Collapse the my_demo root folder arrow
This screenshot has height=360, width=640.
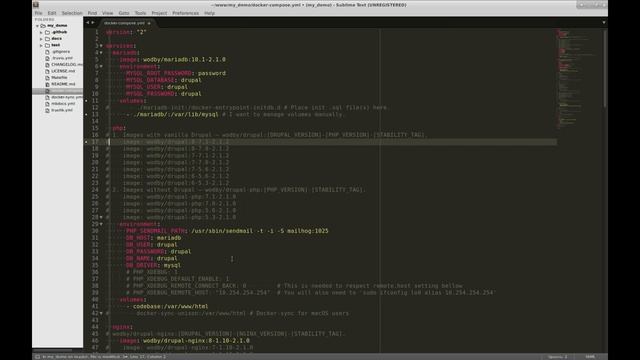point(37,25)
